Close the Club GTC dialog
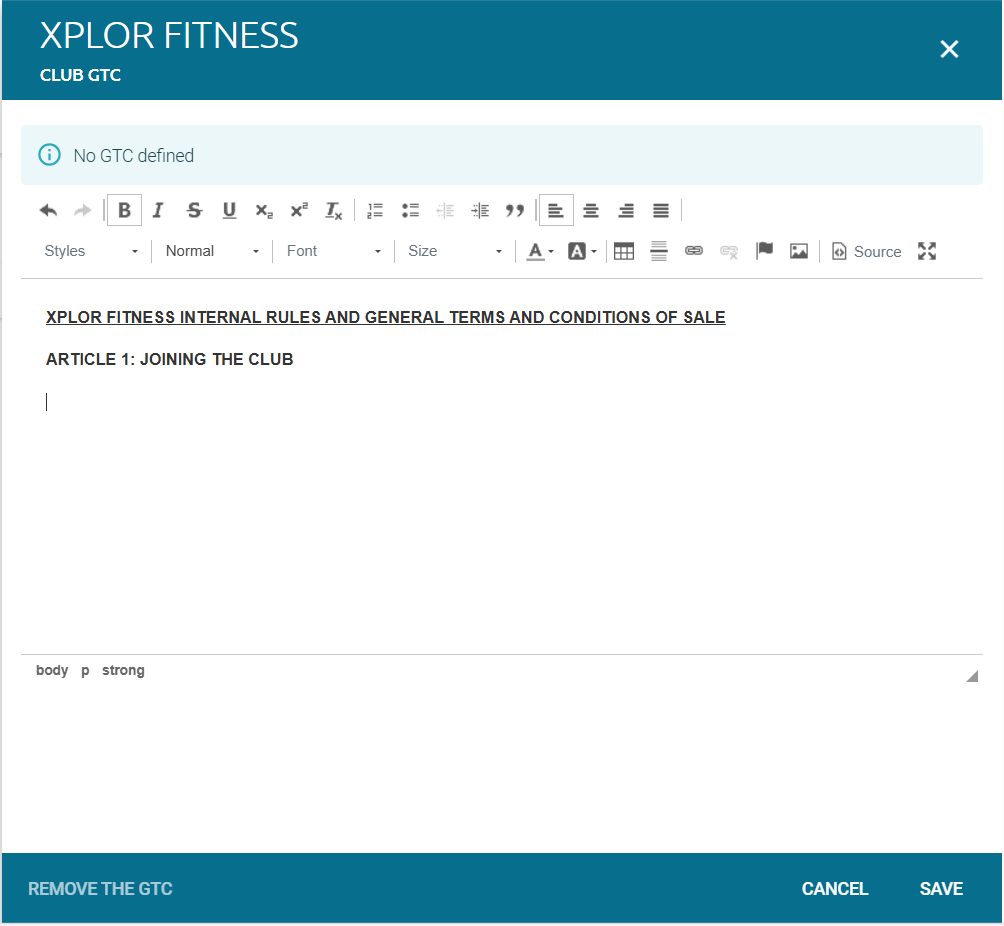Viewport: 1004px width, 926px height. [949, 49]
